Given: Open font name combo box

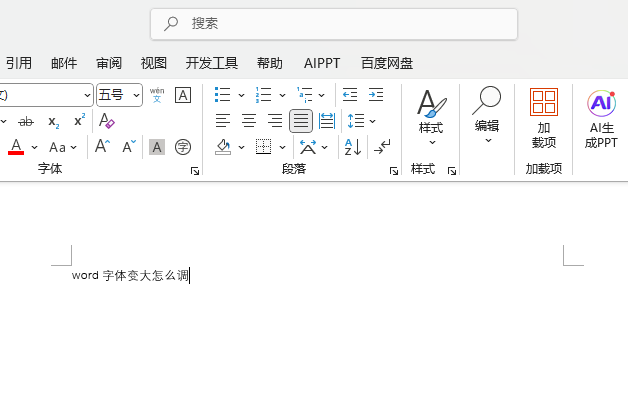Looking at the screenshot, I should [46, 95].
